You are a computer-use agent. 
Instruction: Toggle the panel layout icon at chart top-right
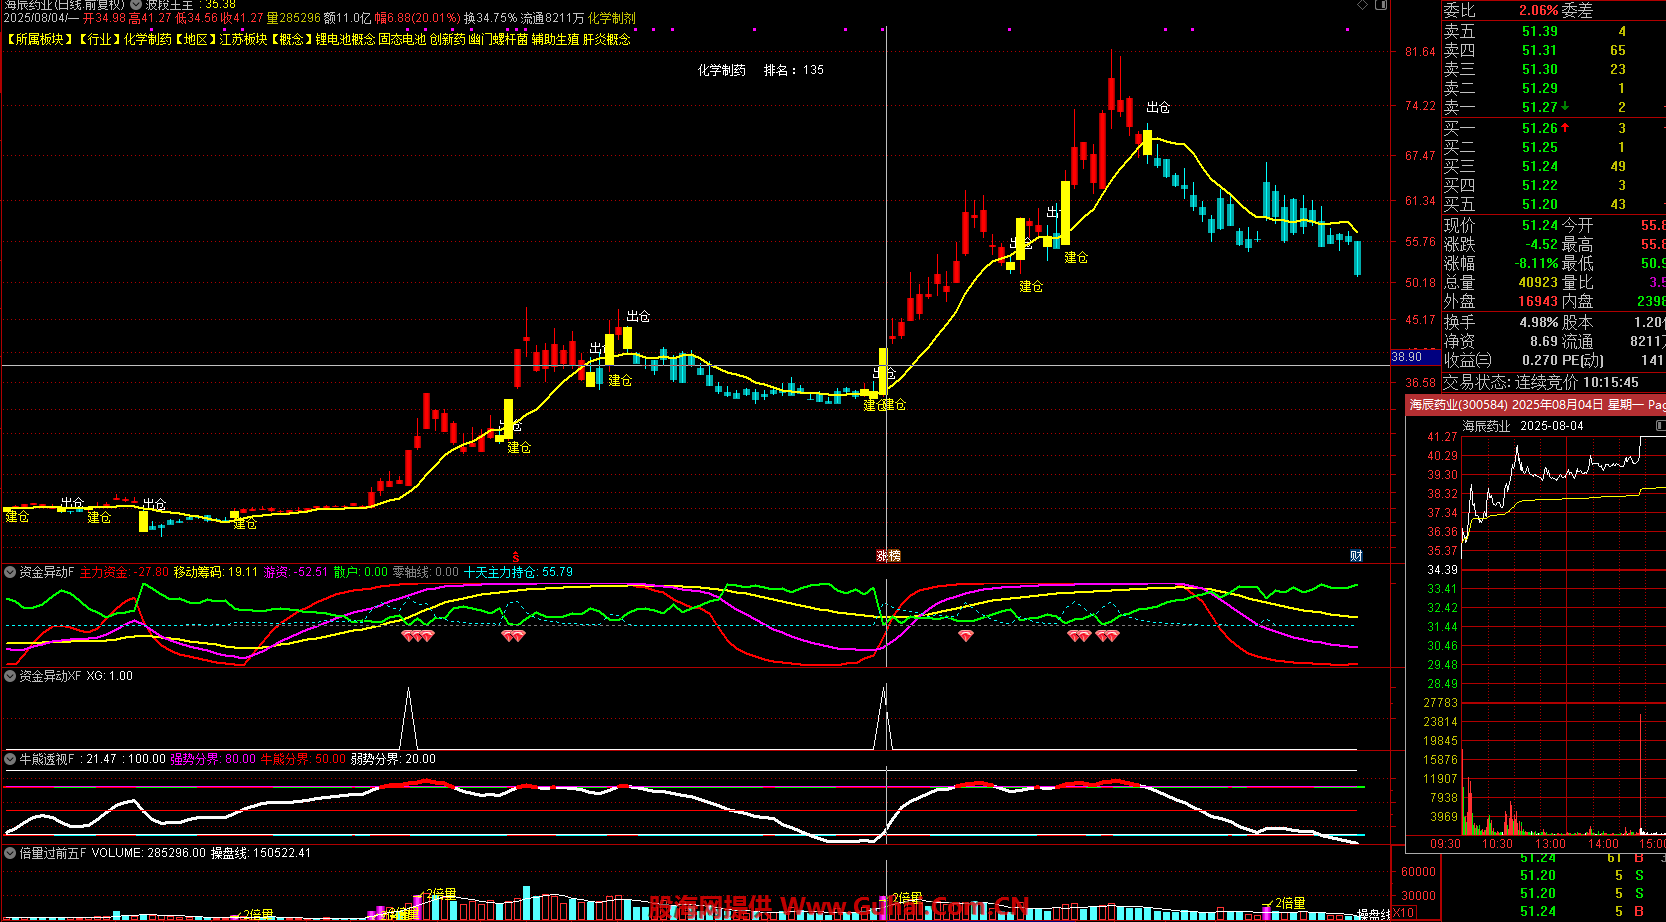coord(1381,6)
